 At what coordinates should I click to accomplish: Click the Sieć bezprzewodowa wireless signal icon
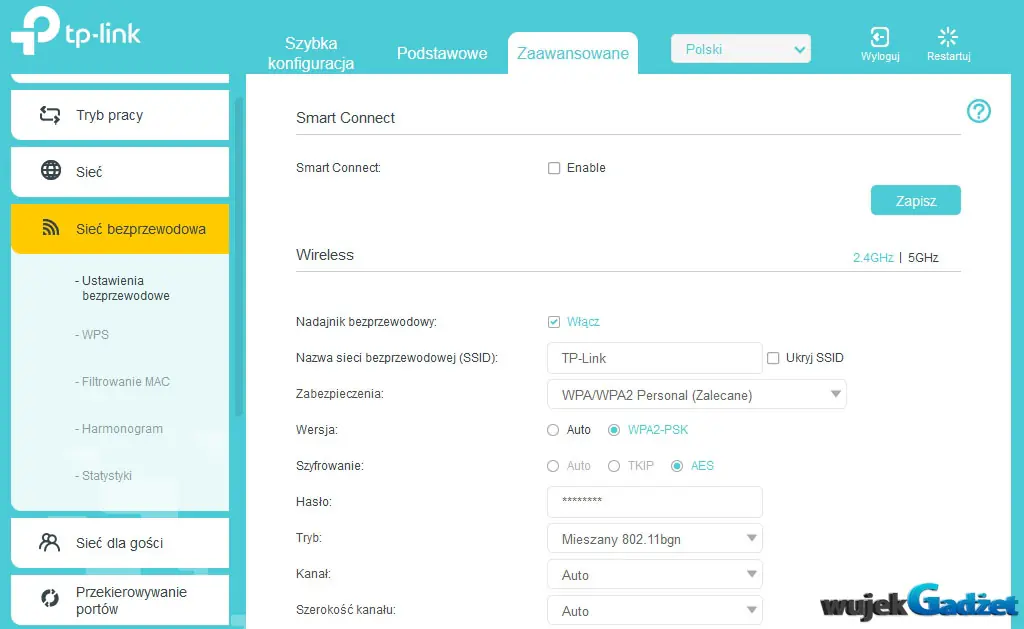coord(51,228)
